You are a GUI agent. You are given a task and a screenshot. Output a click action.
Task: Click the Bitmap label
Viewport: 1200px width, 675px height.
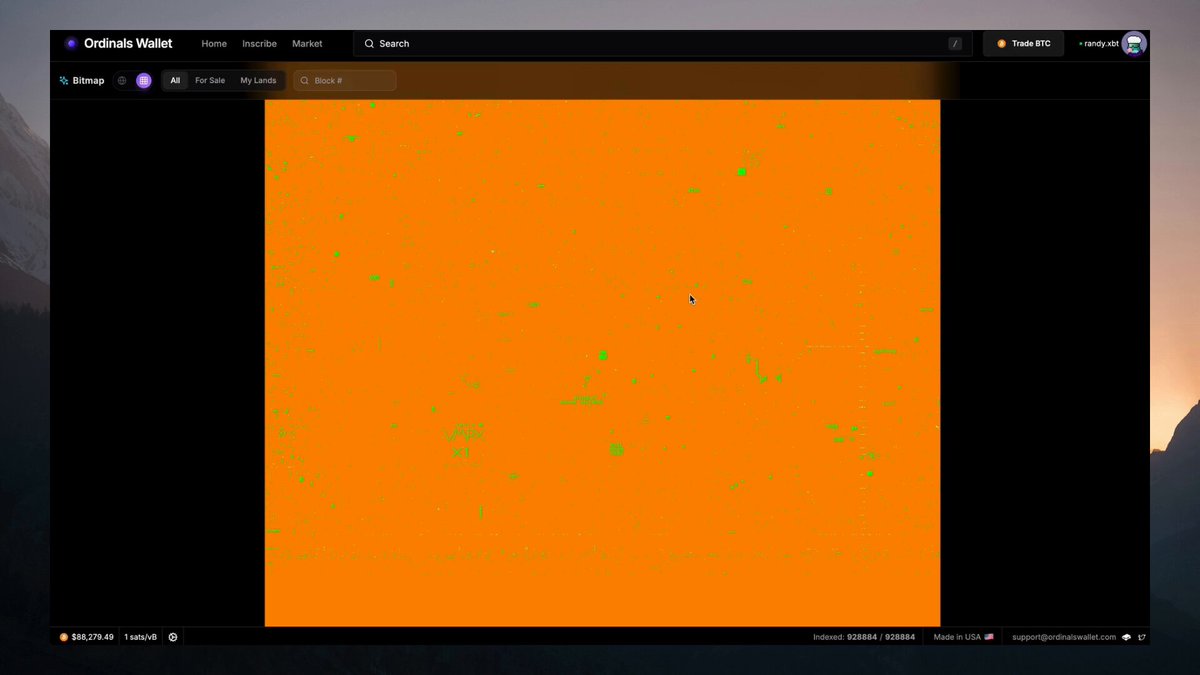[88, 80]
